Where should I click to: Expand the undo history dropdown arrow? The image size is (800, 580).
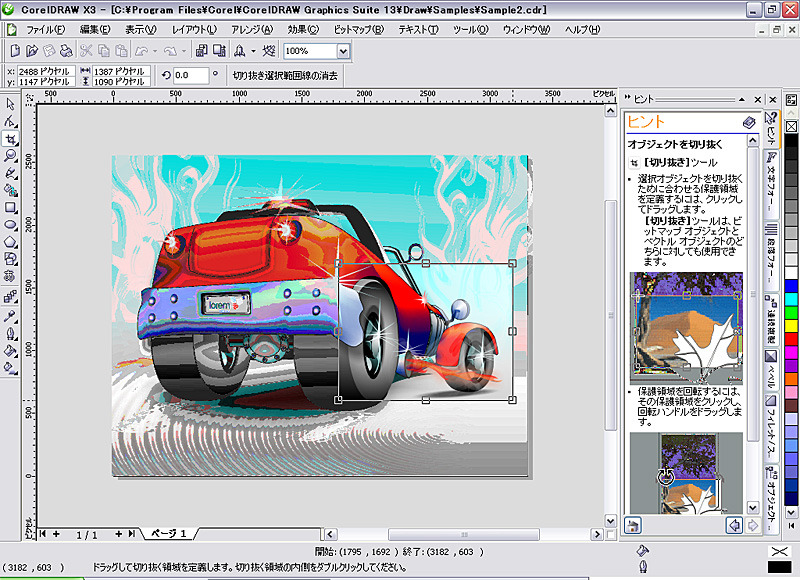[x=155, y=51]
